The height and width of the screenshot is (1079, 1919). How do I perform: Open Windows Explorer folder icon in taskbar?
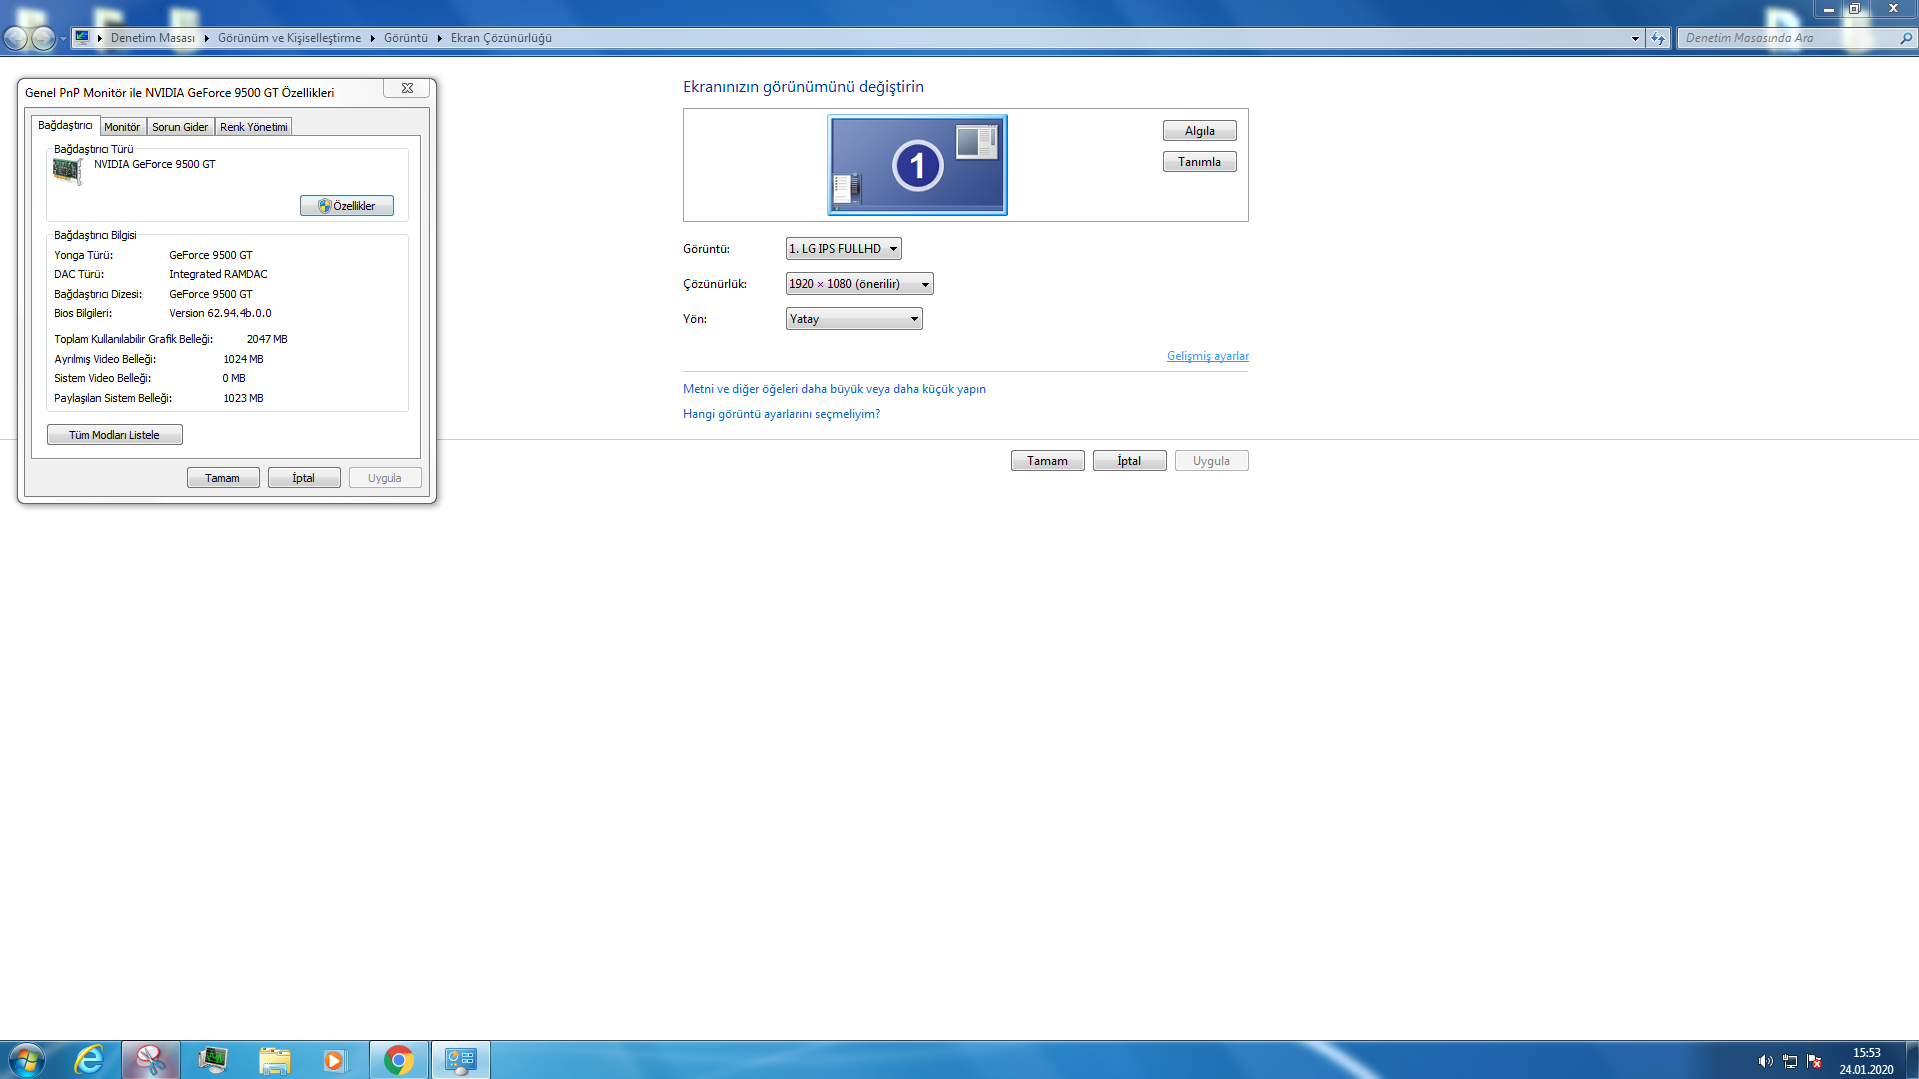click(274, 1060)
